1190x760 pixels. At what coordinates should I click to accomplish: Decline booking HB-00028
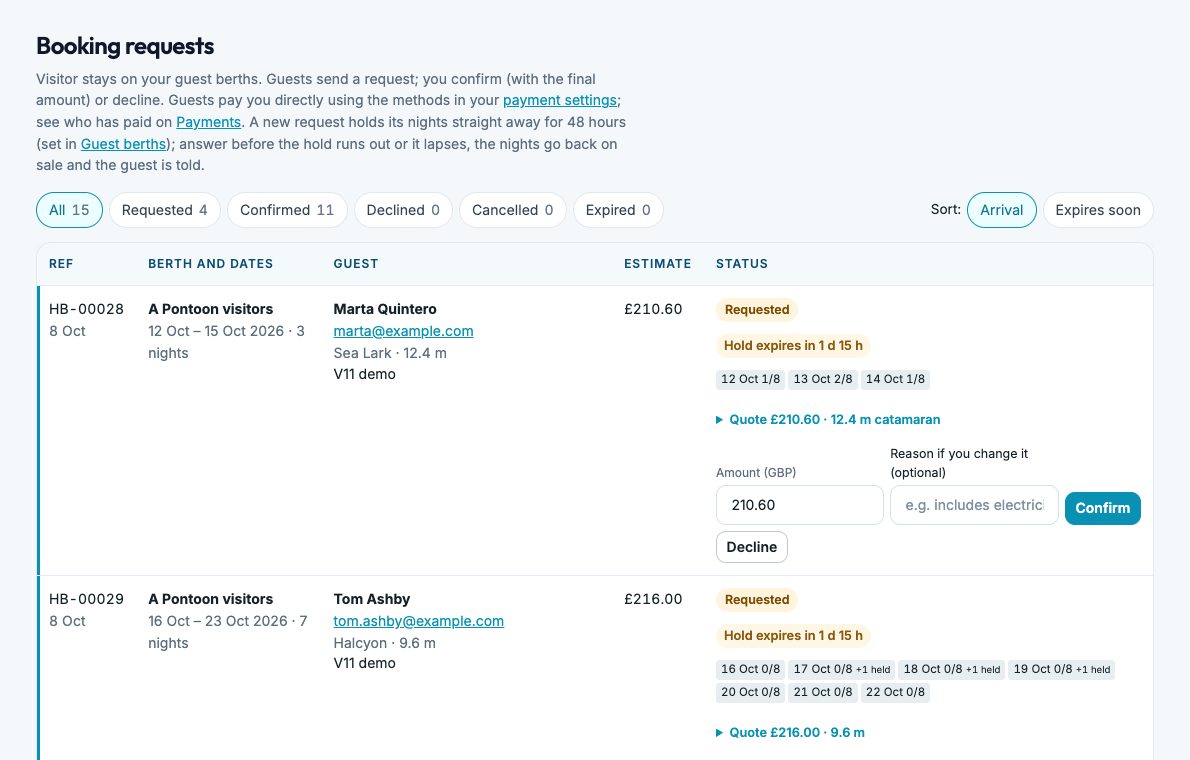751,547
